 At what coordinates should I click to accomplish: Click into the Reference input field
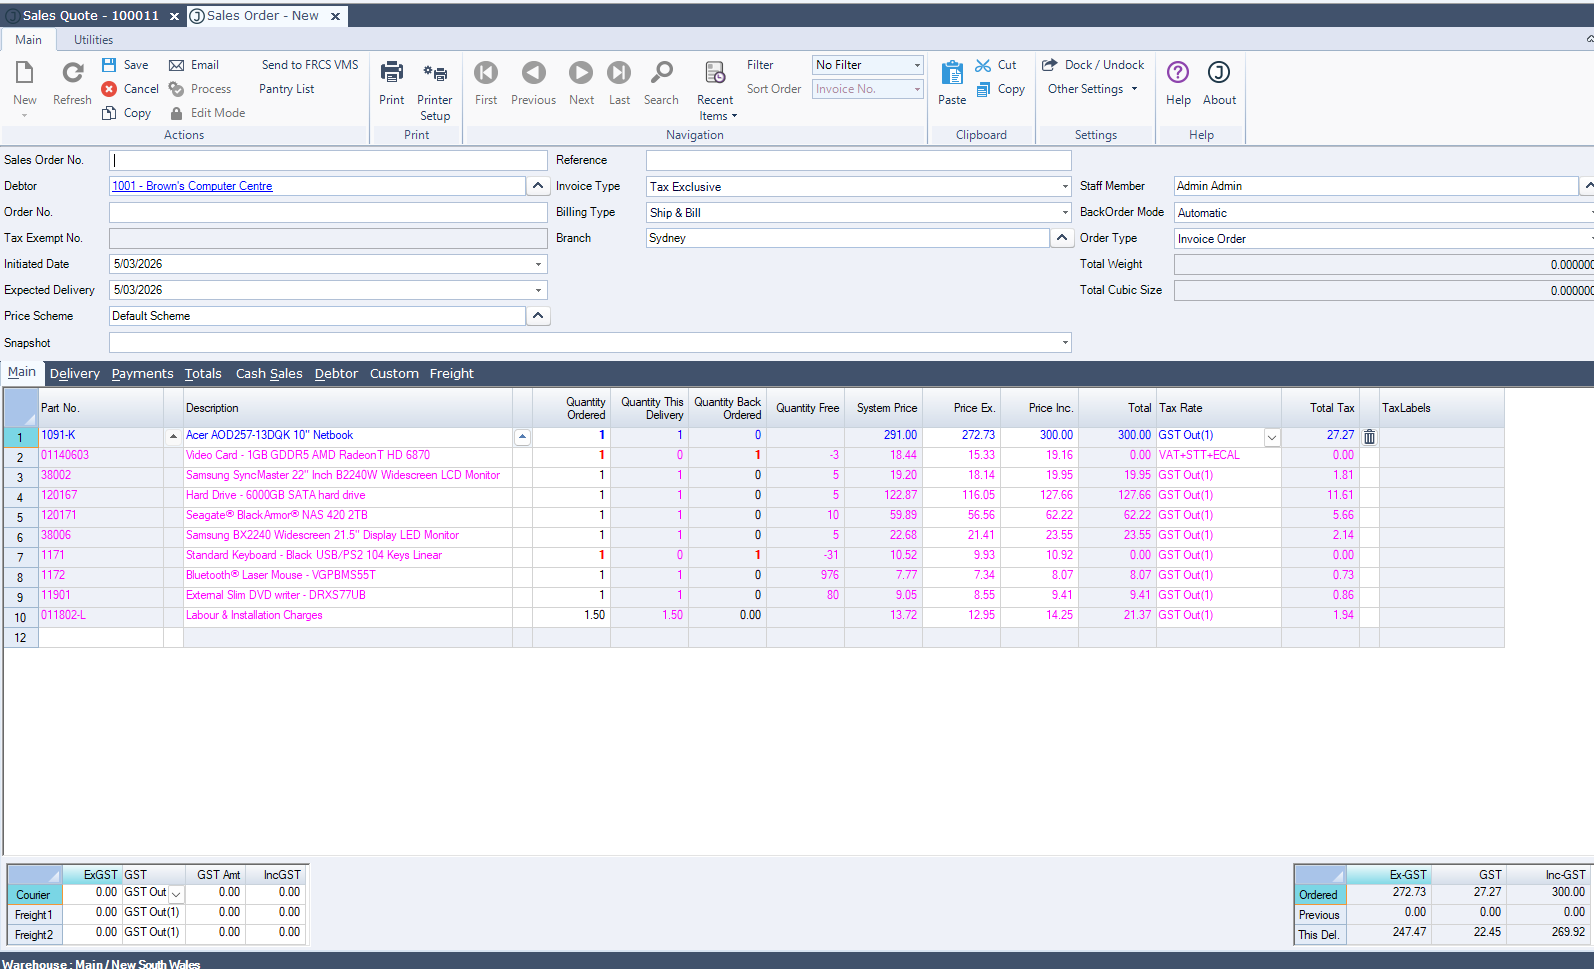858,160
